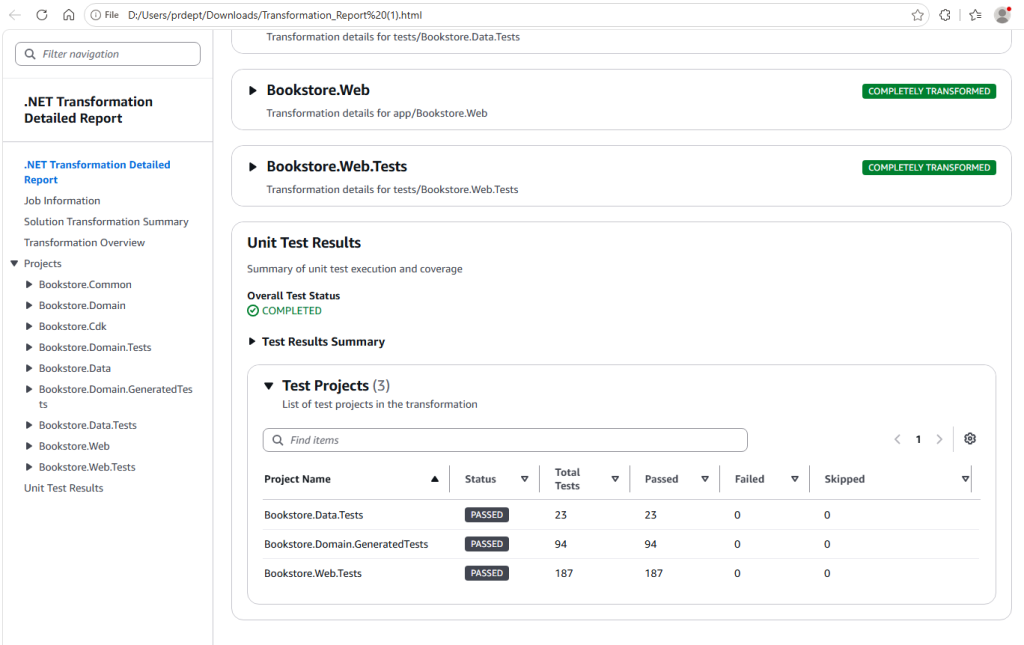The image size is (1024, 645).
Task: Click COMPLETELY TRANSFORMED badge on Bookstore.Web.Tests
Action: (x=929, y=168)
